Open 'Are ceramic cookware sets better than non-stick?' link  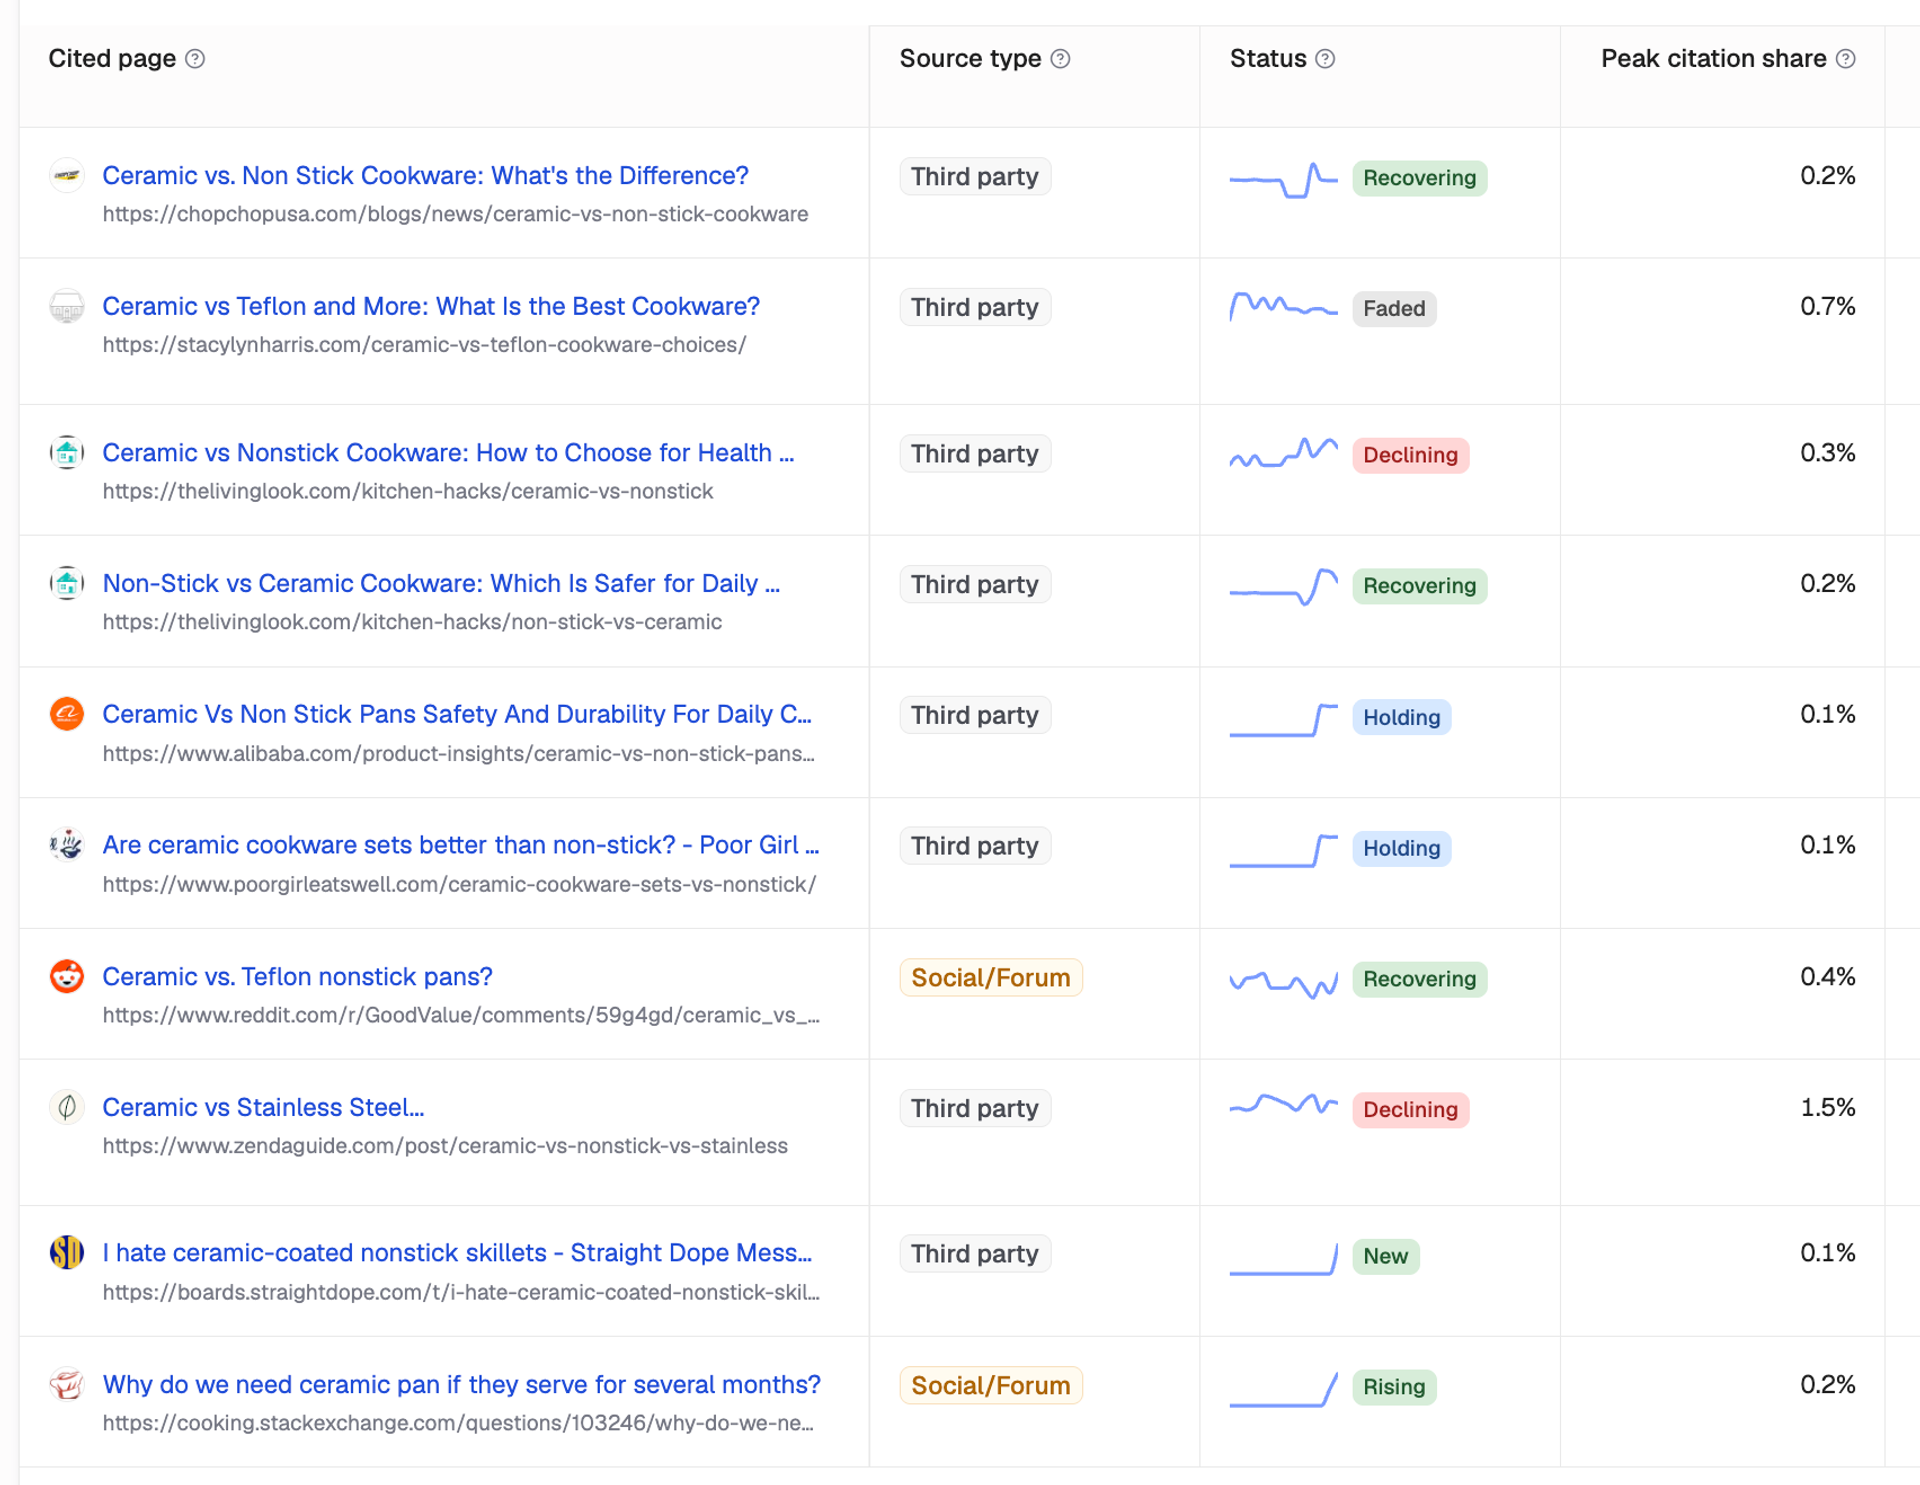coord(460,845)
